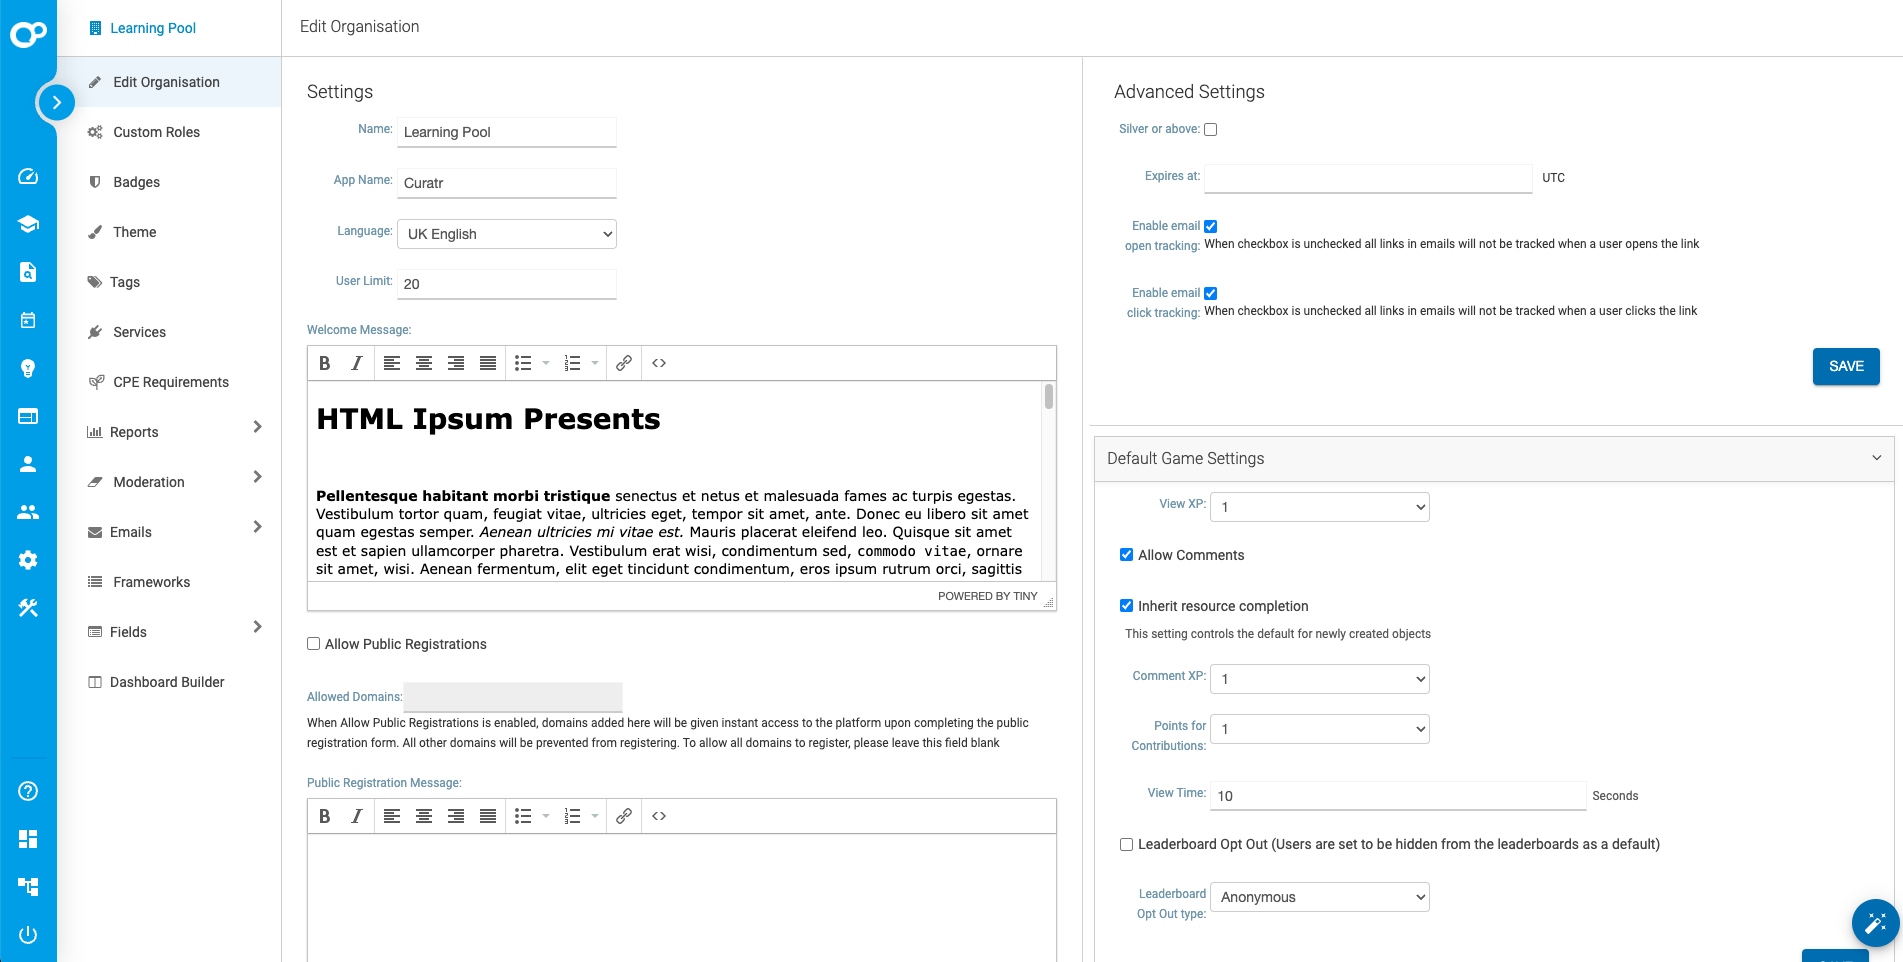The width and height of the screenshot is (1903, 962).
Task: Toggle the Leaderboard Opt Out checkbox
Action: (x=1127, y=845)
